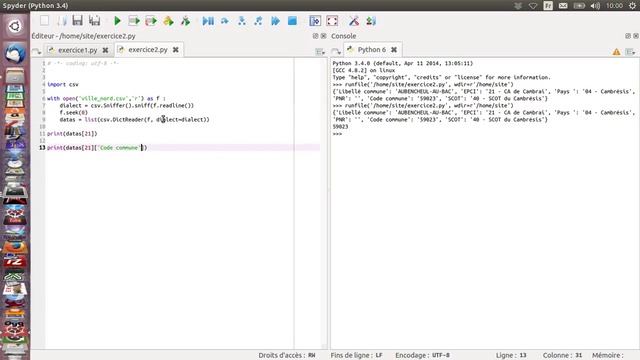The width and height of the screenshot is (640, 360).
Task: Run current cell and advance
Action: click(151, 21)
